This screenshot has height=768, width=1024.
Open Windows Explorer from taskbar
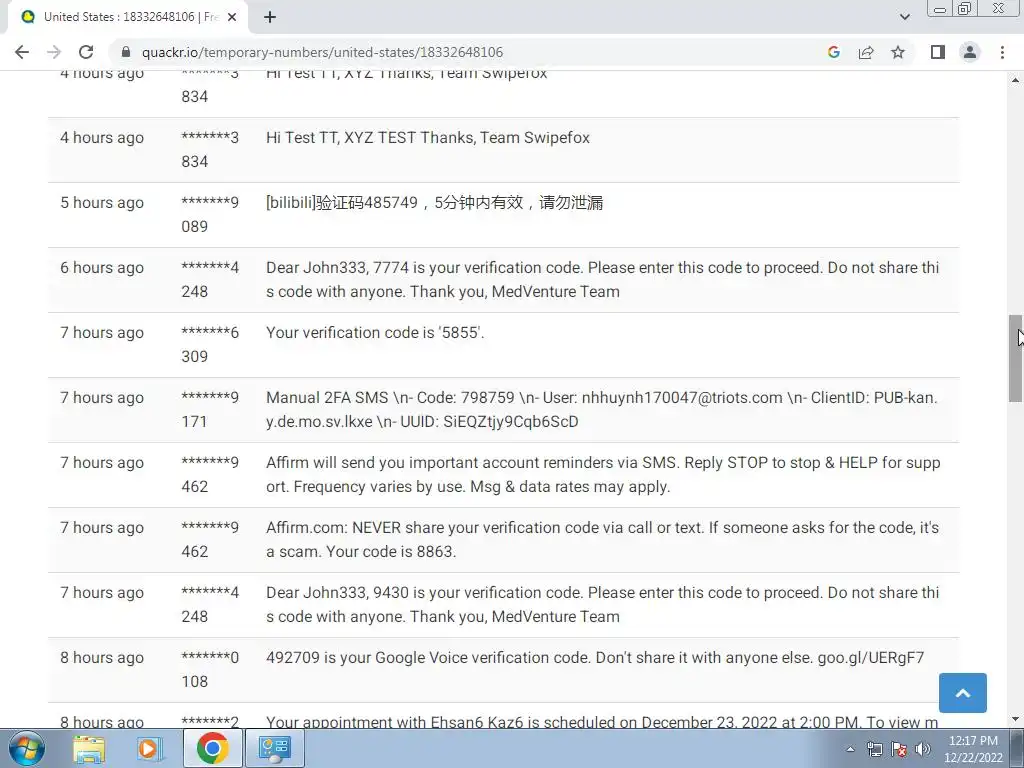click(x=89, y=748)
